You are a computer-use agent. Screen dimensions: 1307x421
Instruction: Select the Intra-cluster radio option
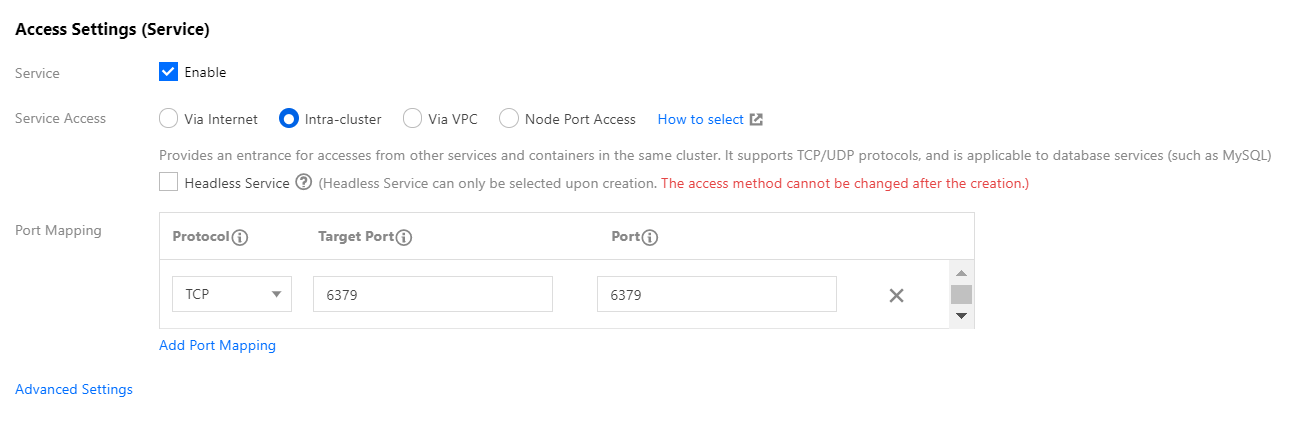pos(289,119)
